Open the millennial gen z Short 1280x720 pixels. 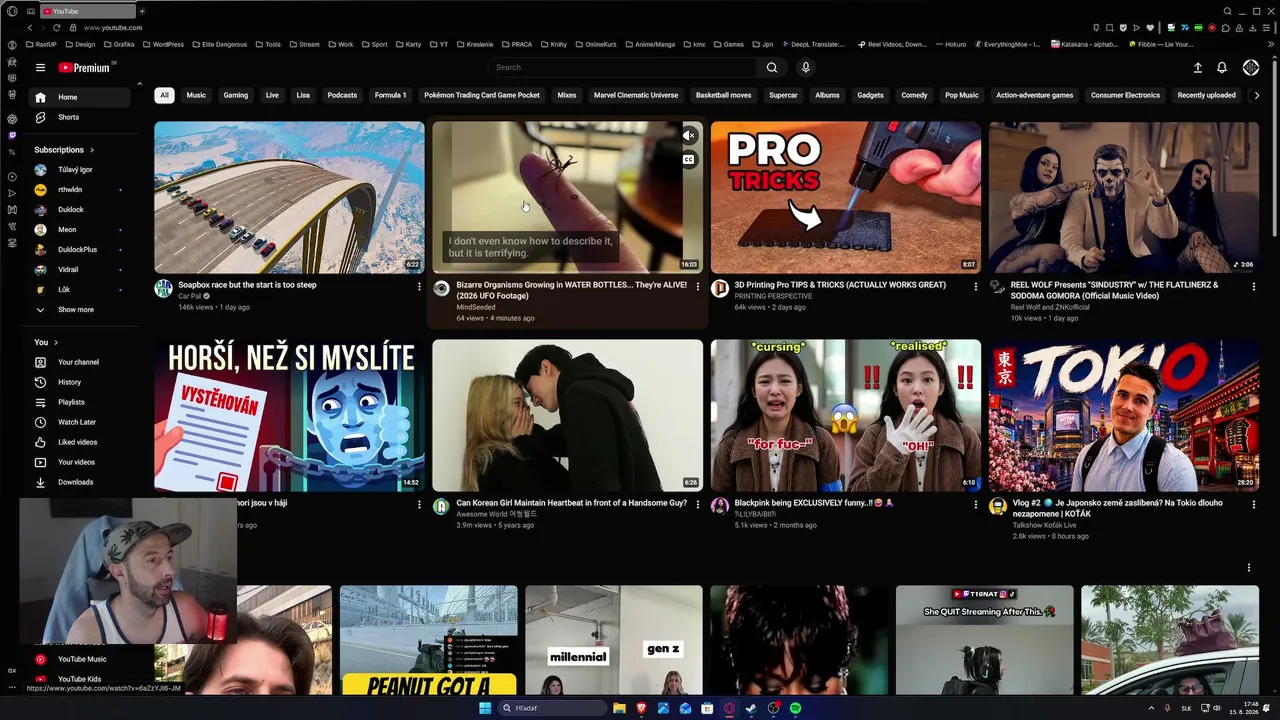613,640
